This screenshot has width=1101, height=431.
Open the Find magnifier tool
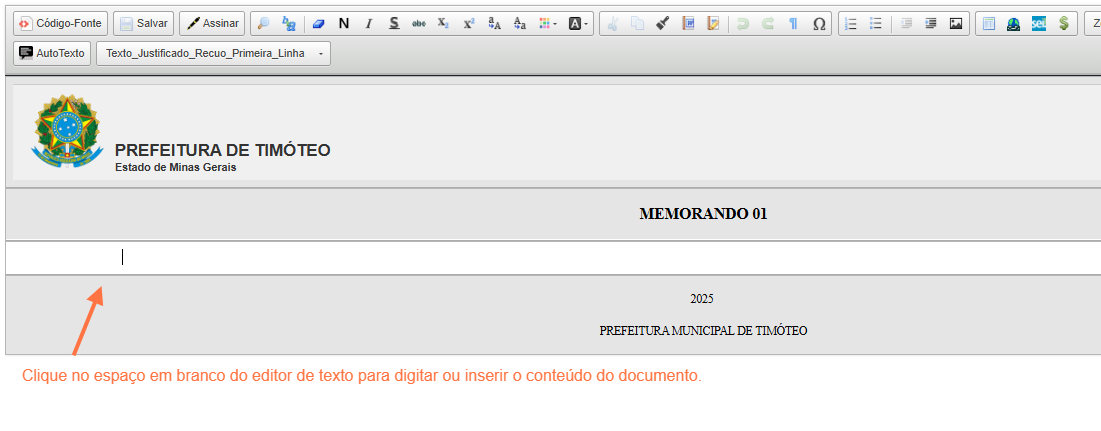[x=263, y=23]
